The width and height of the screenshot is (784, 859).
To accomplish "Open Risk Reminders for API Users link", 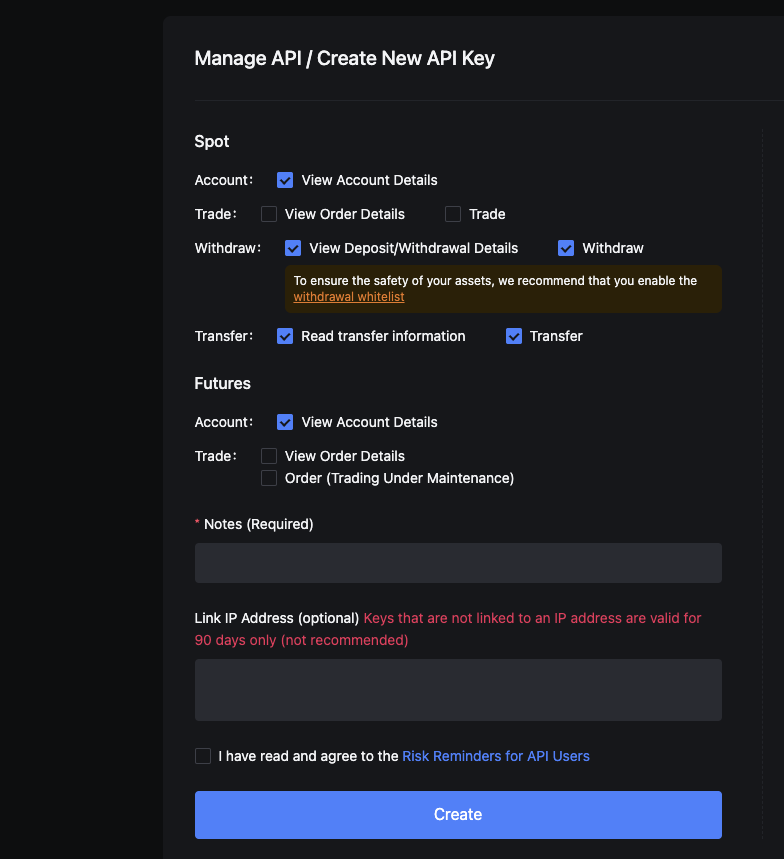I will [496, 756].
